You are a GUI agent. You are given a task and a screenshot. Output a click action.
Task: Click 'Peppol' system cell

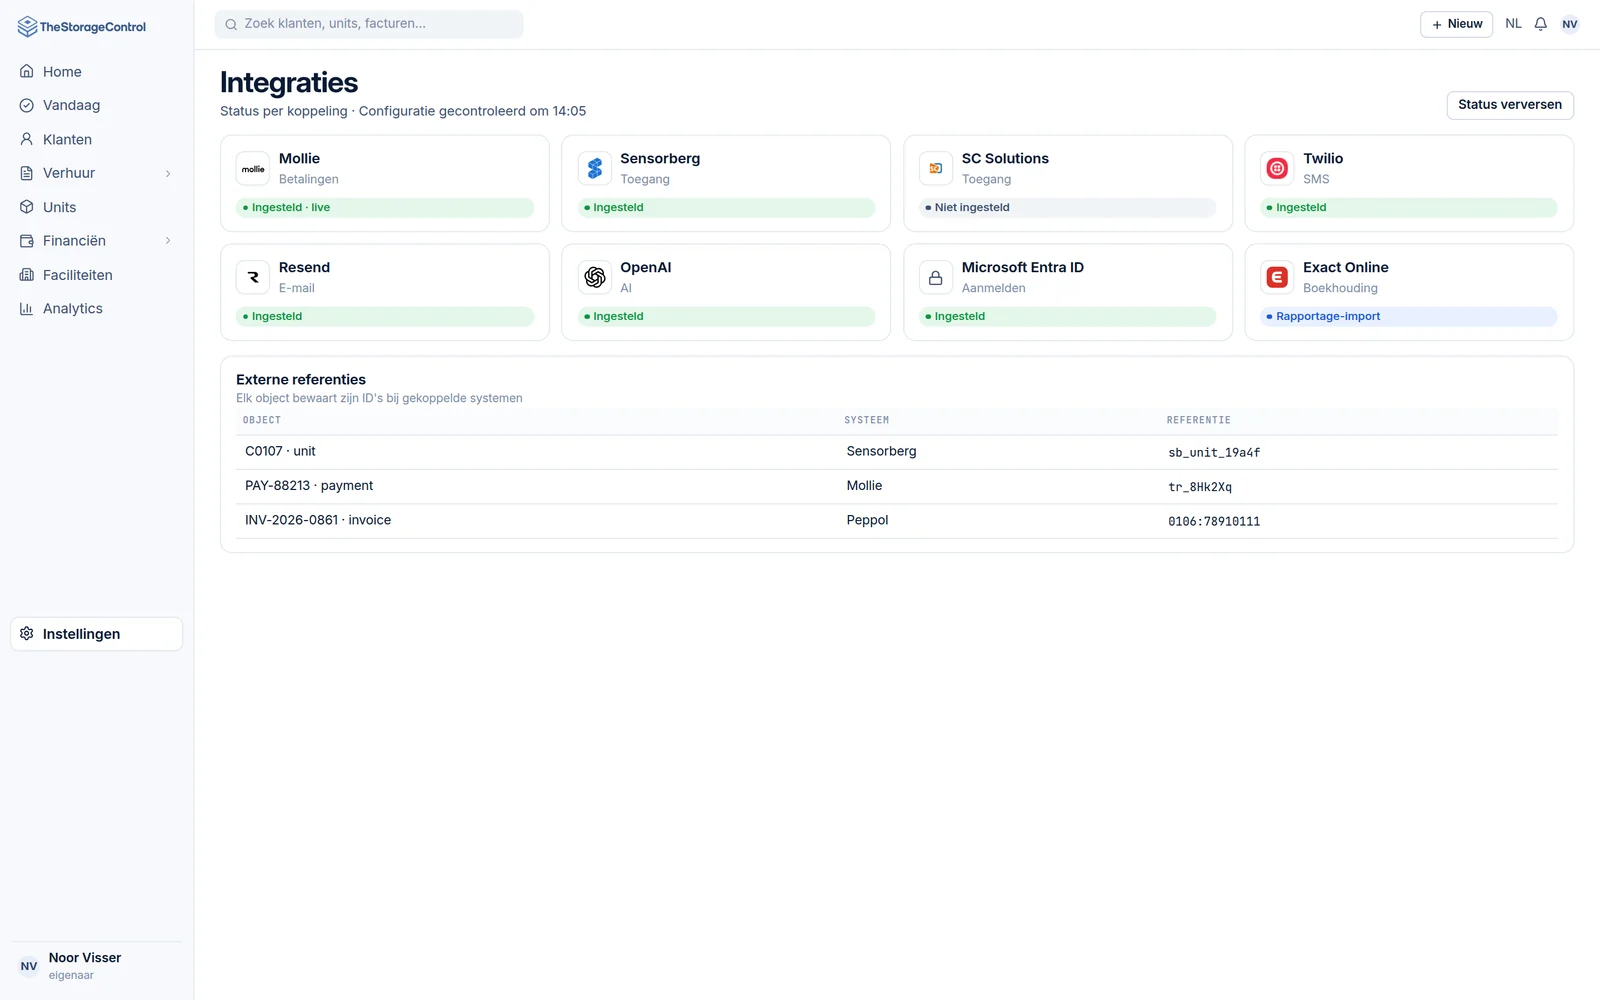click(867, 520)
